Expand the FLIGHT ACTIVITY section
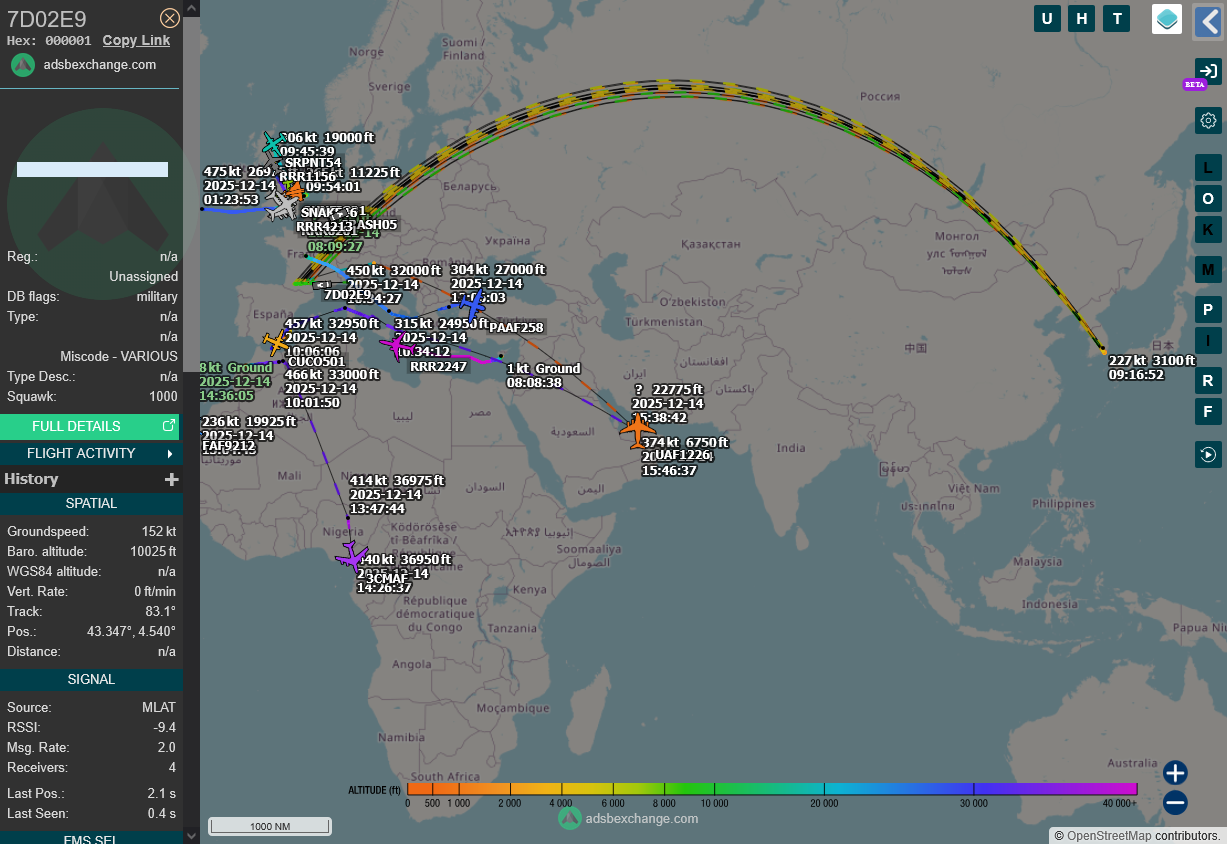 (x=90, y=453)
